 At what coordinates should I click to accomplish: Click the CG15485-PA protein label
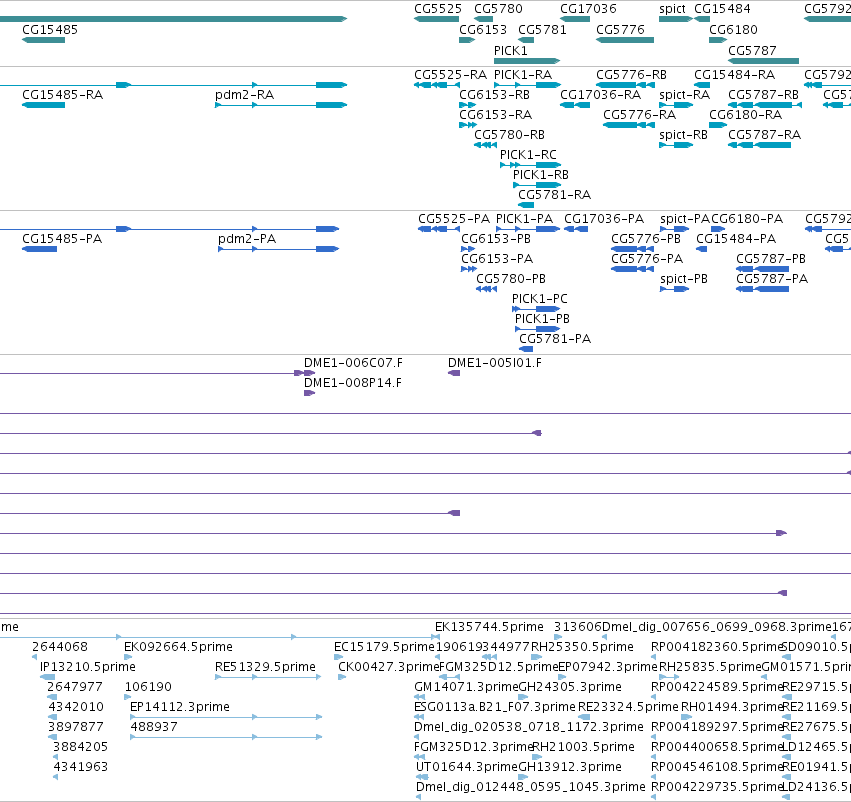pos(62,239)
